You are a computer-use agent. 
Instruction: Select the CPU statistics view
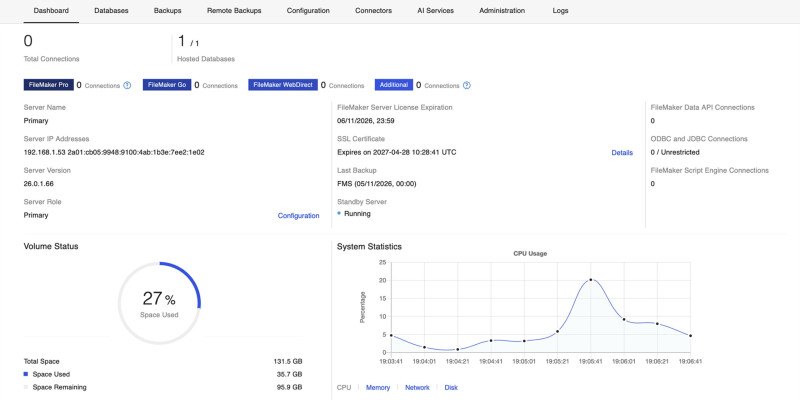coord(344,388)
